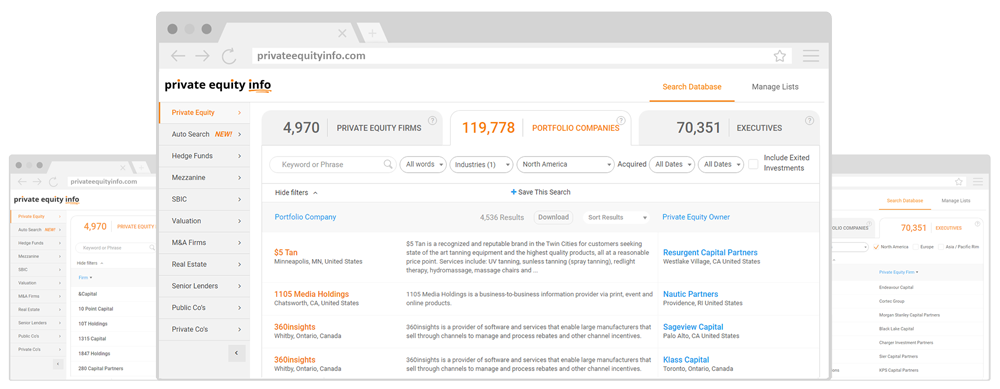The image size is (1000, 389).
Task: Open the hamburger menu in the front browser
Action: tap(811, 56)
